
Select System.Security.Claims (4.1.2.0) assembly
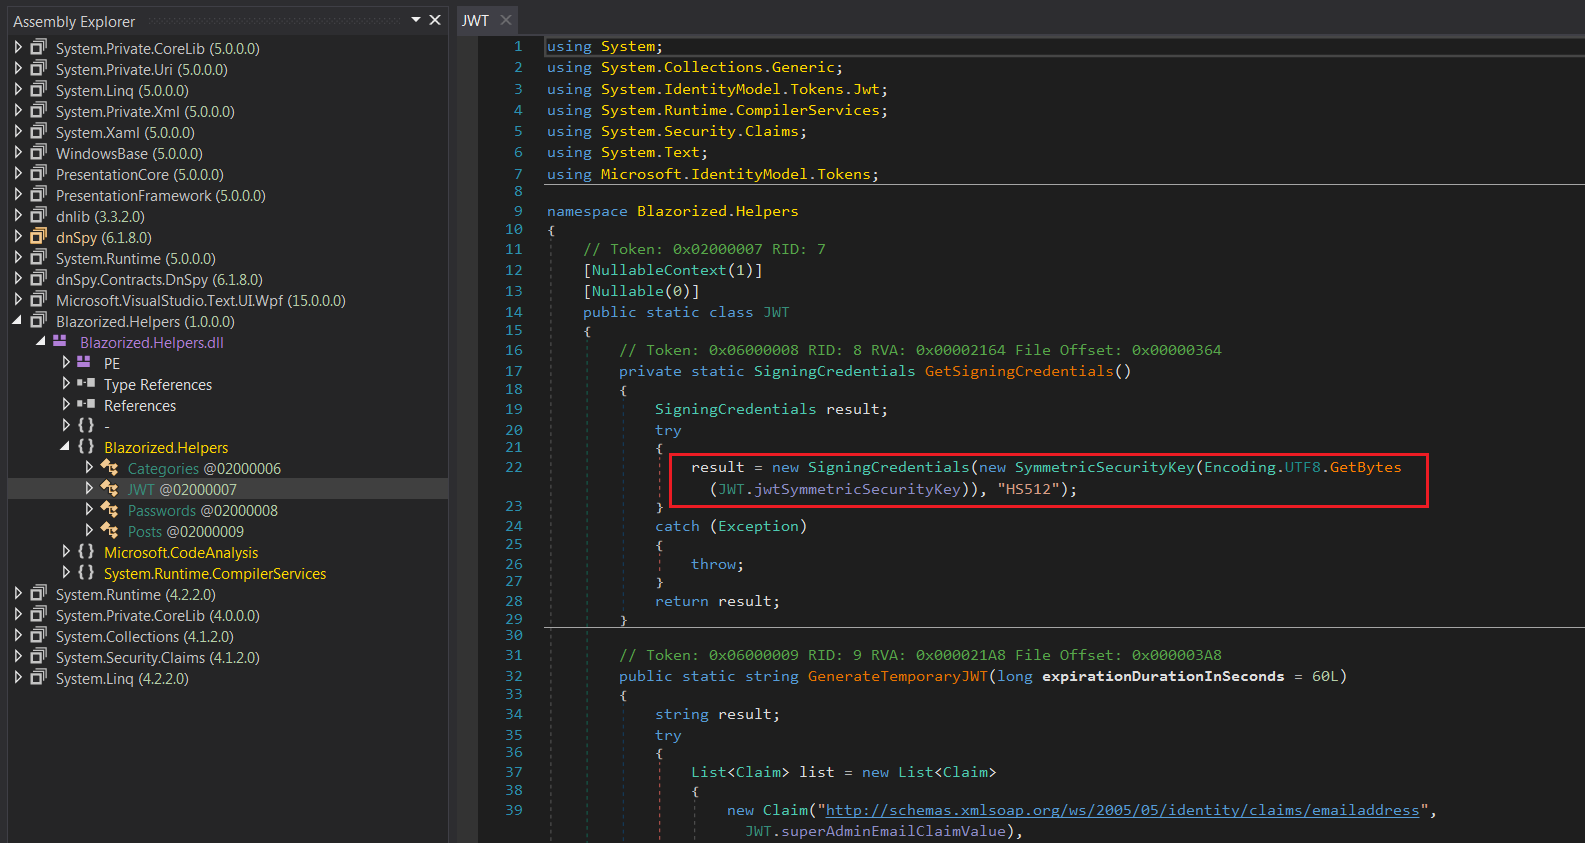(x=157, y=657)
